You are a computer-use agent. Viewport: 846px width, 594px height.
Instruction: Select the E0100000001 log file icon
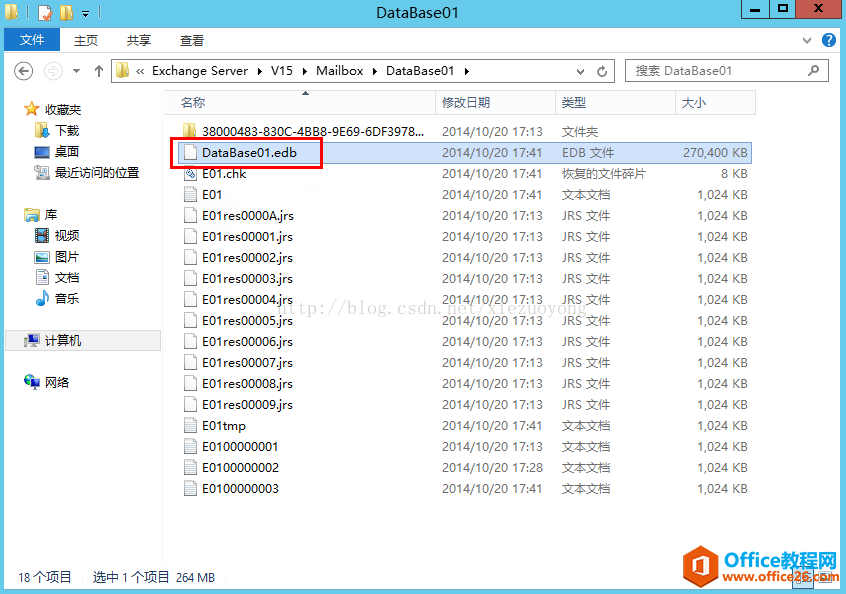point(190,447)
